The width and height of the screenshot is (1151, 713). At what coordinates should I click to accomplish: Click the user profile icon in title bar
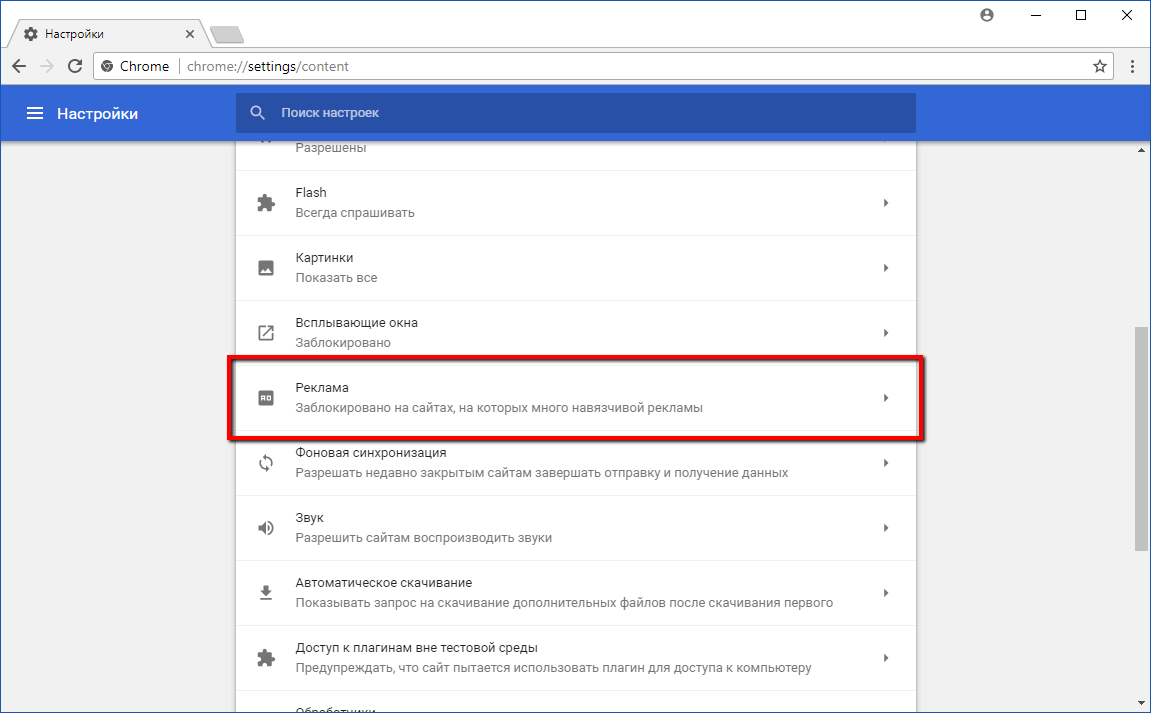click(x=987, y=15)
